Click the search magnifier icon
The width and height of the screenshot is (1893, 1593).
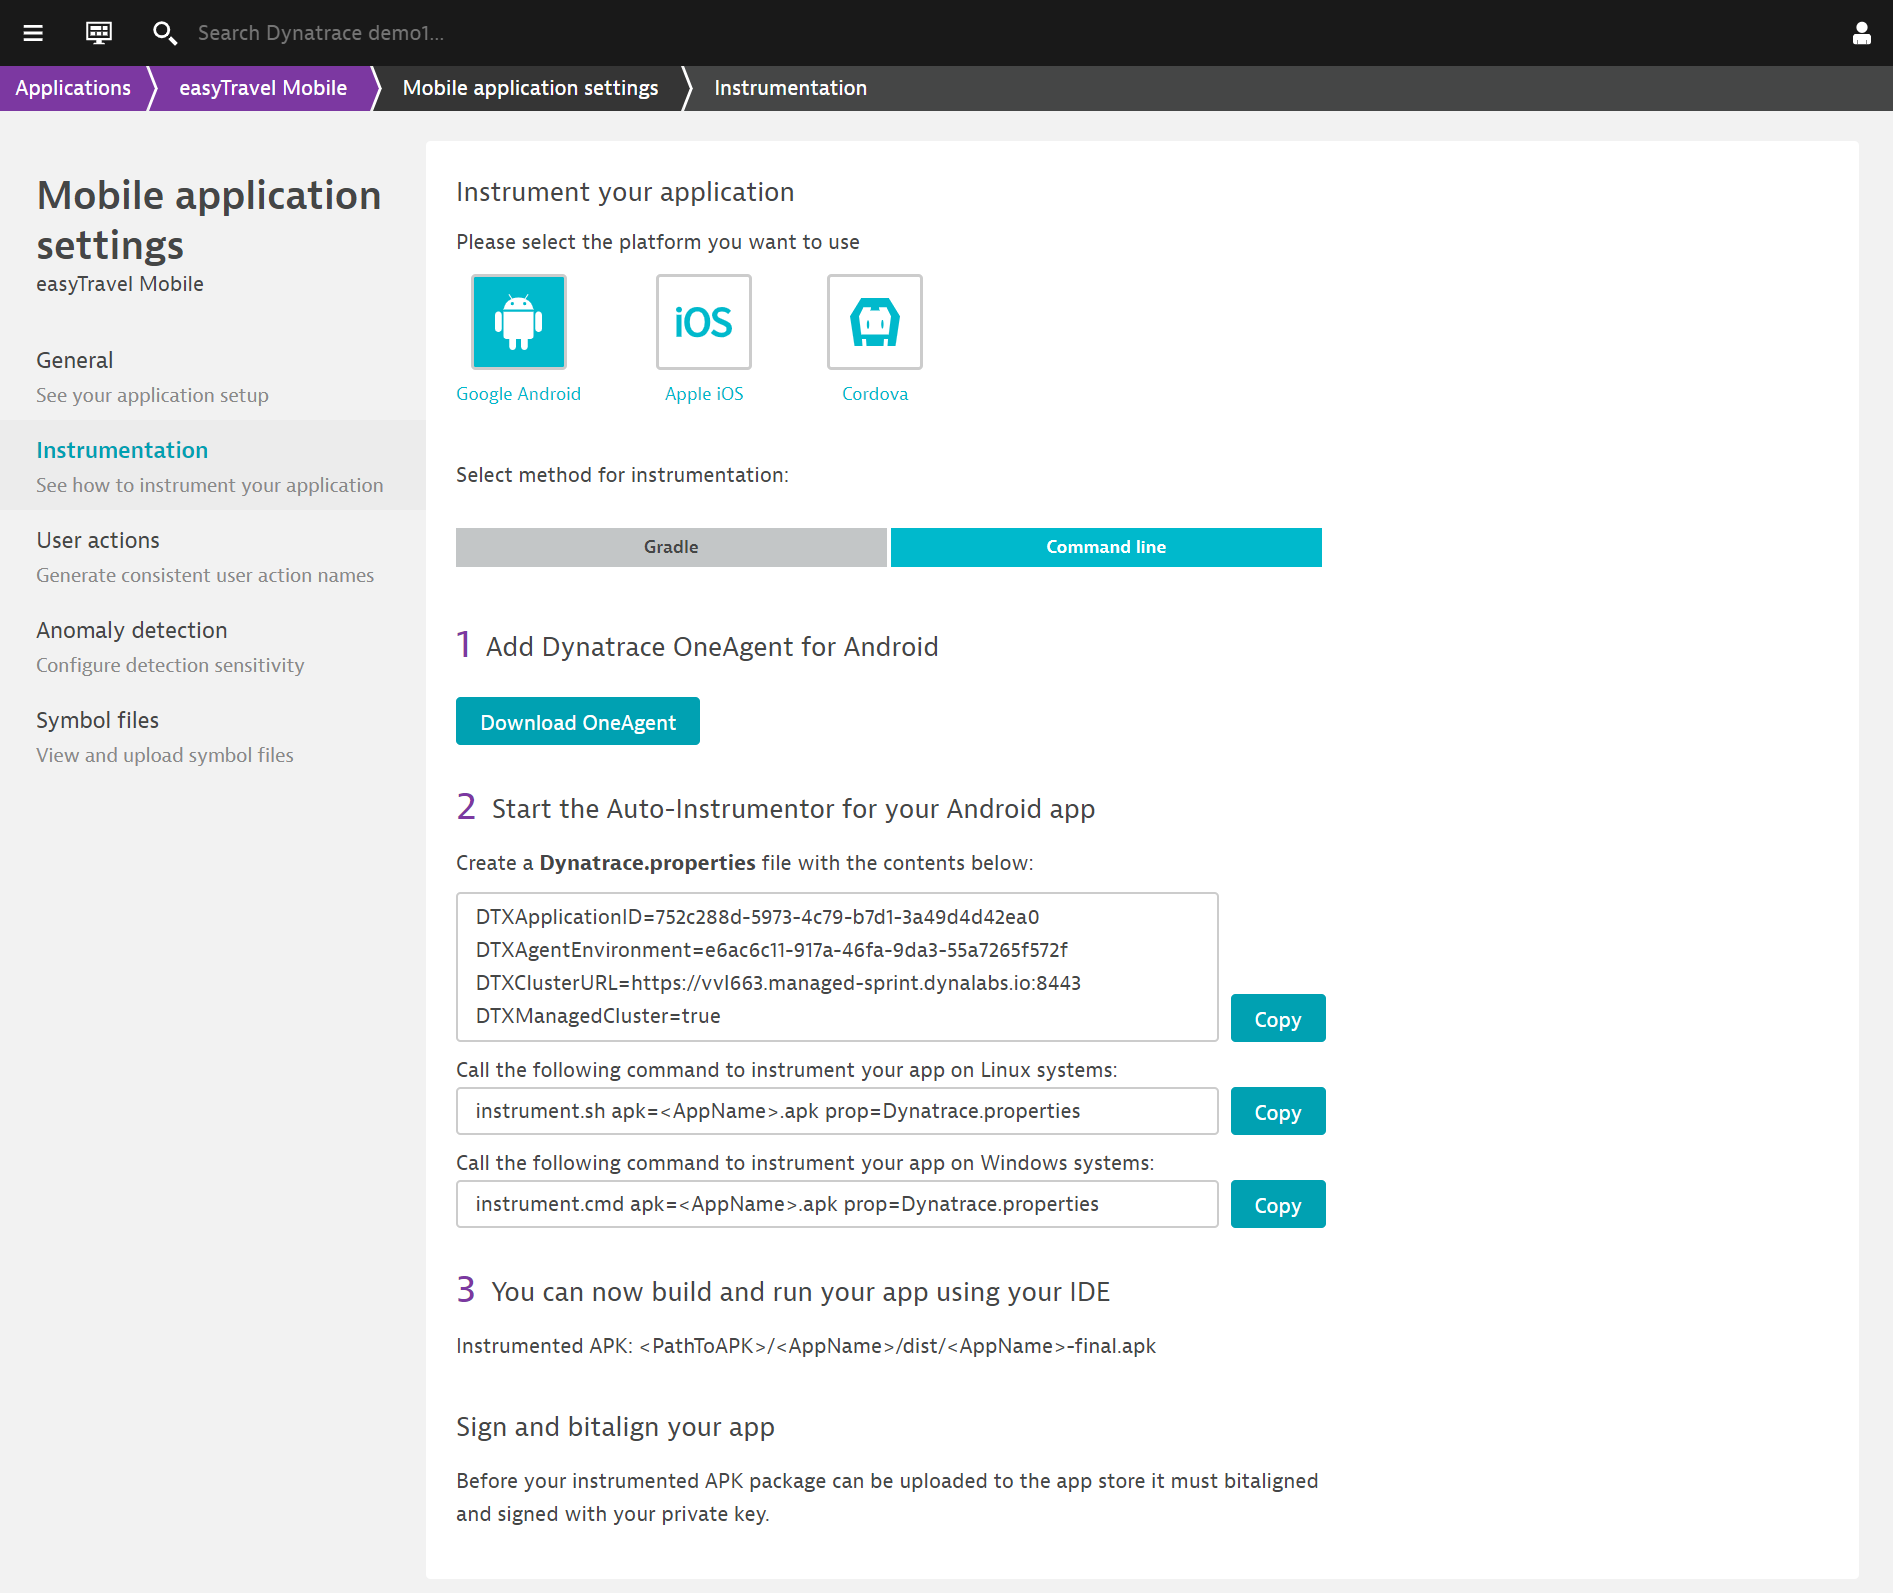click(x=164, y=33)
